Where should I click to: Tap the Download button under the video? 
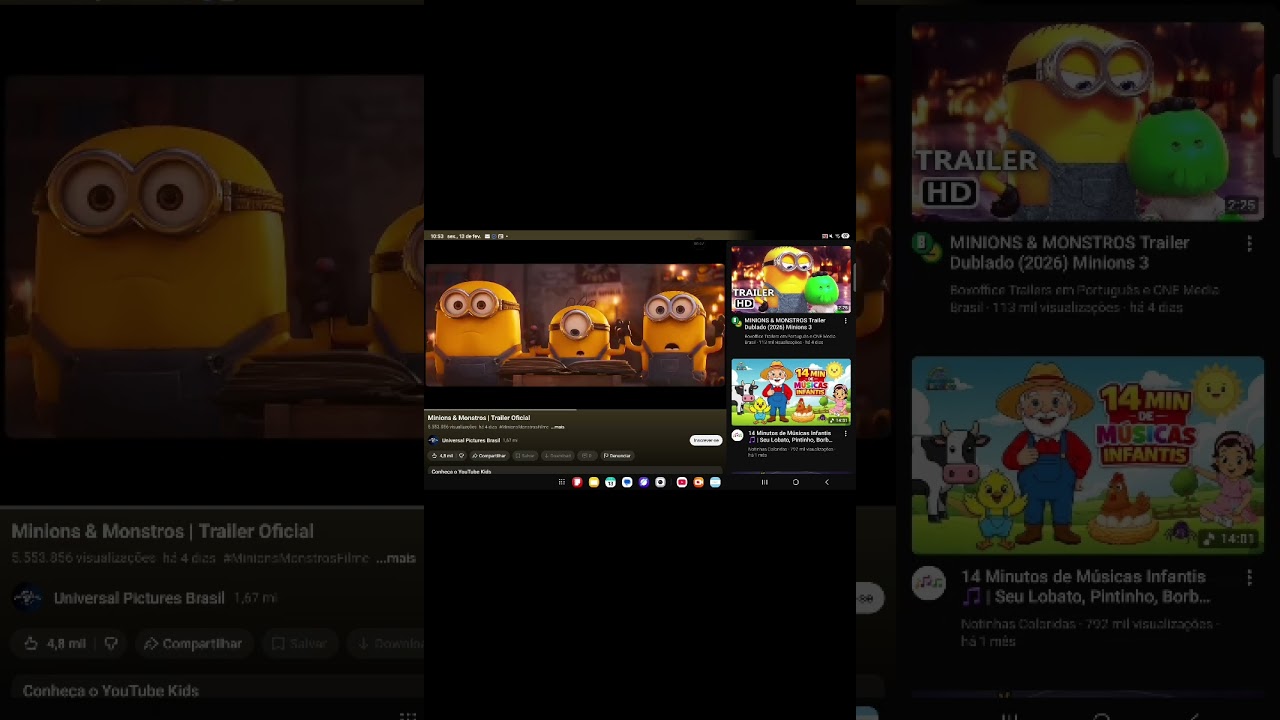pyautogui.click(x=558, y=455)
